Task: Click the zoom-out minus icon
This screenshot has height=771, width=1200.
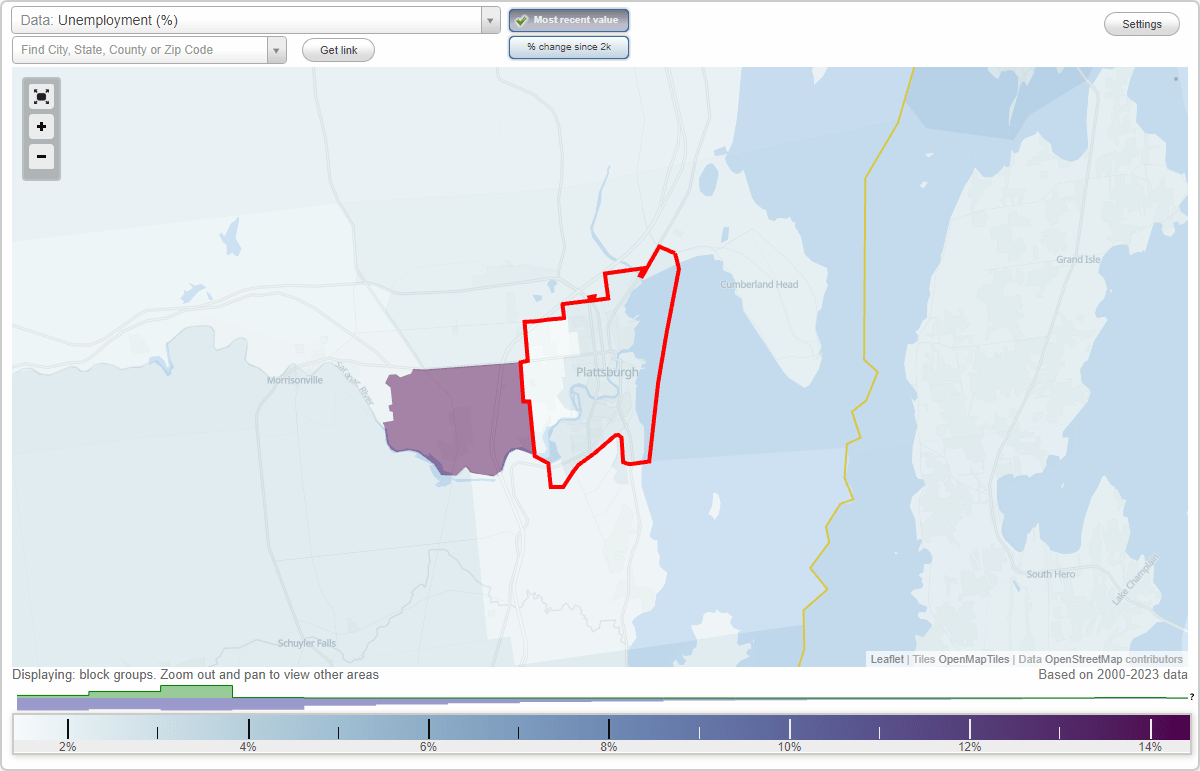Action: tap(41, 157)
